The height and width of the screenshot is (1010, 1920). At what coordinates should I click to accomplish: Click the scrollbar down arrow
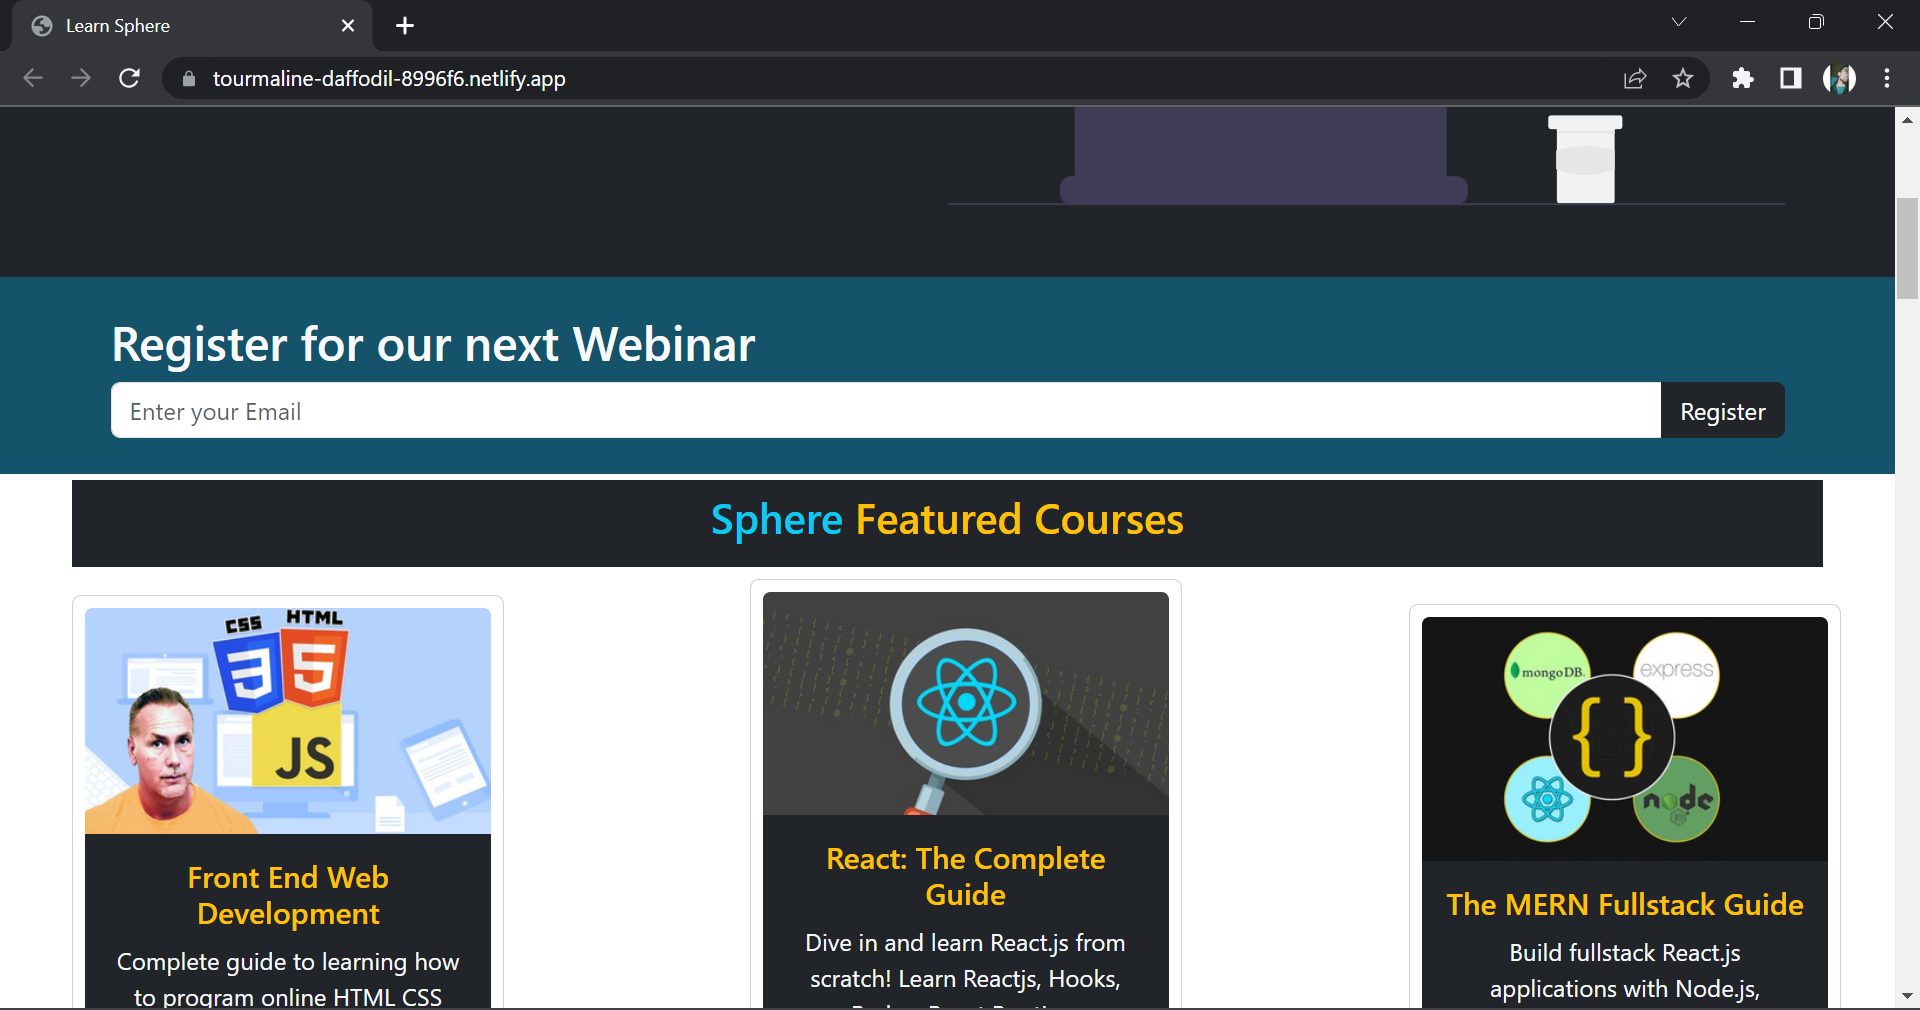click(1907, 997)
